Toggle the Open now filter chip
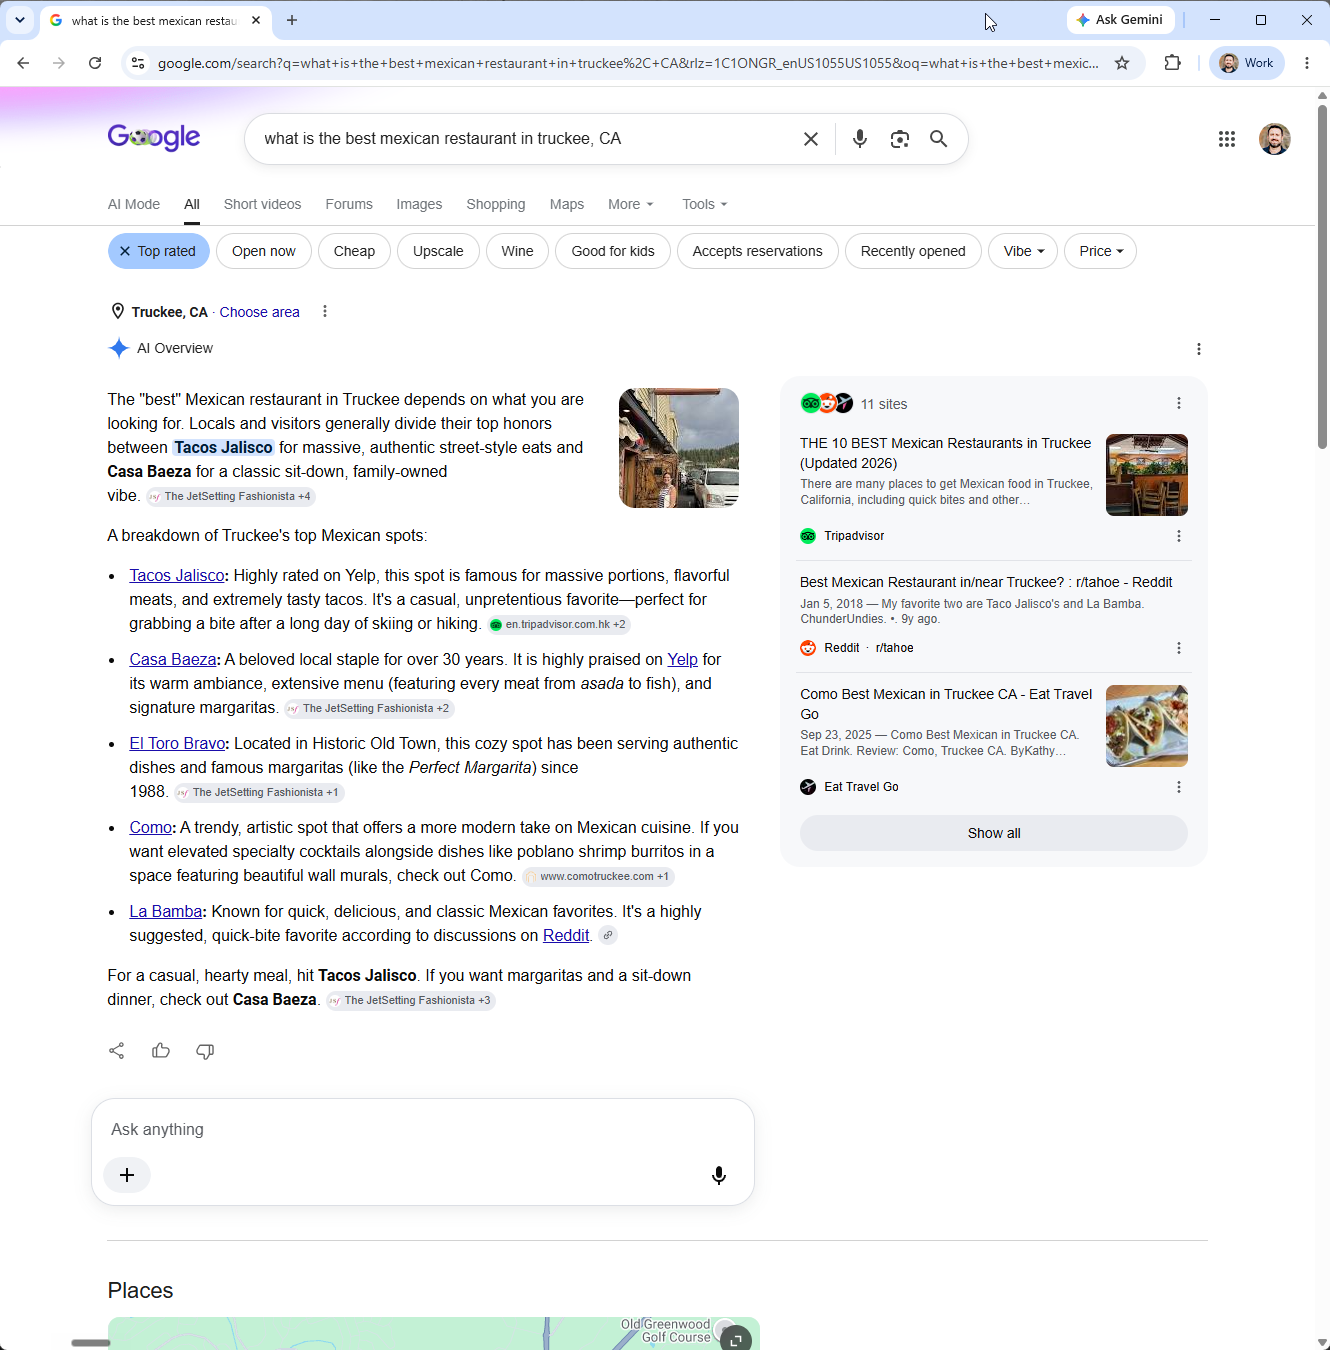The image size is (1330, 1350). [264, 251]
